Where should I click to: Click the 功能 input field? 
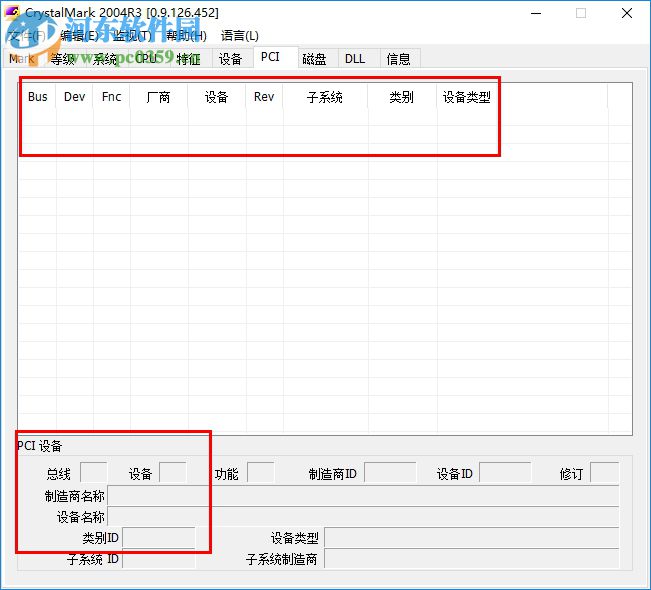coord(261,472)
